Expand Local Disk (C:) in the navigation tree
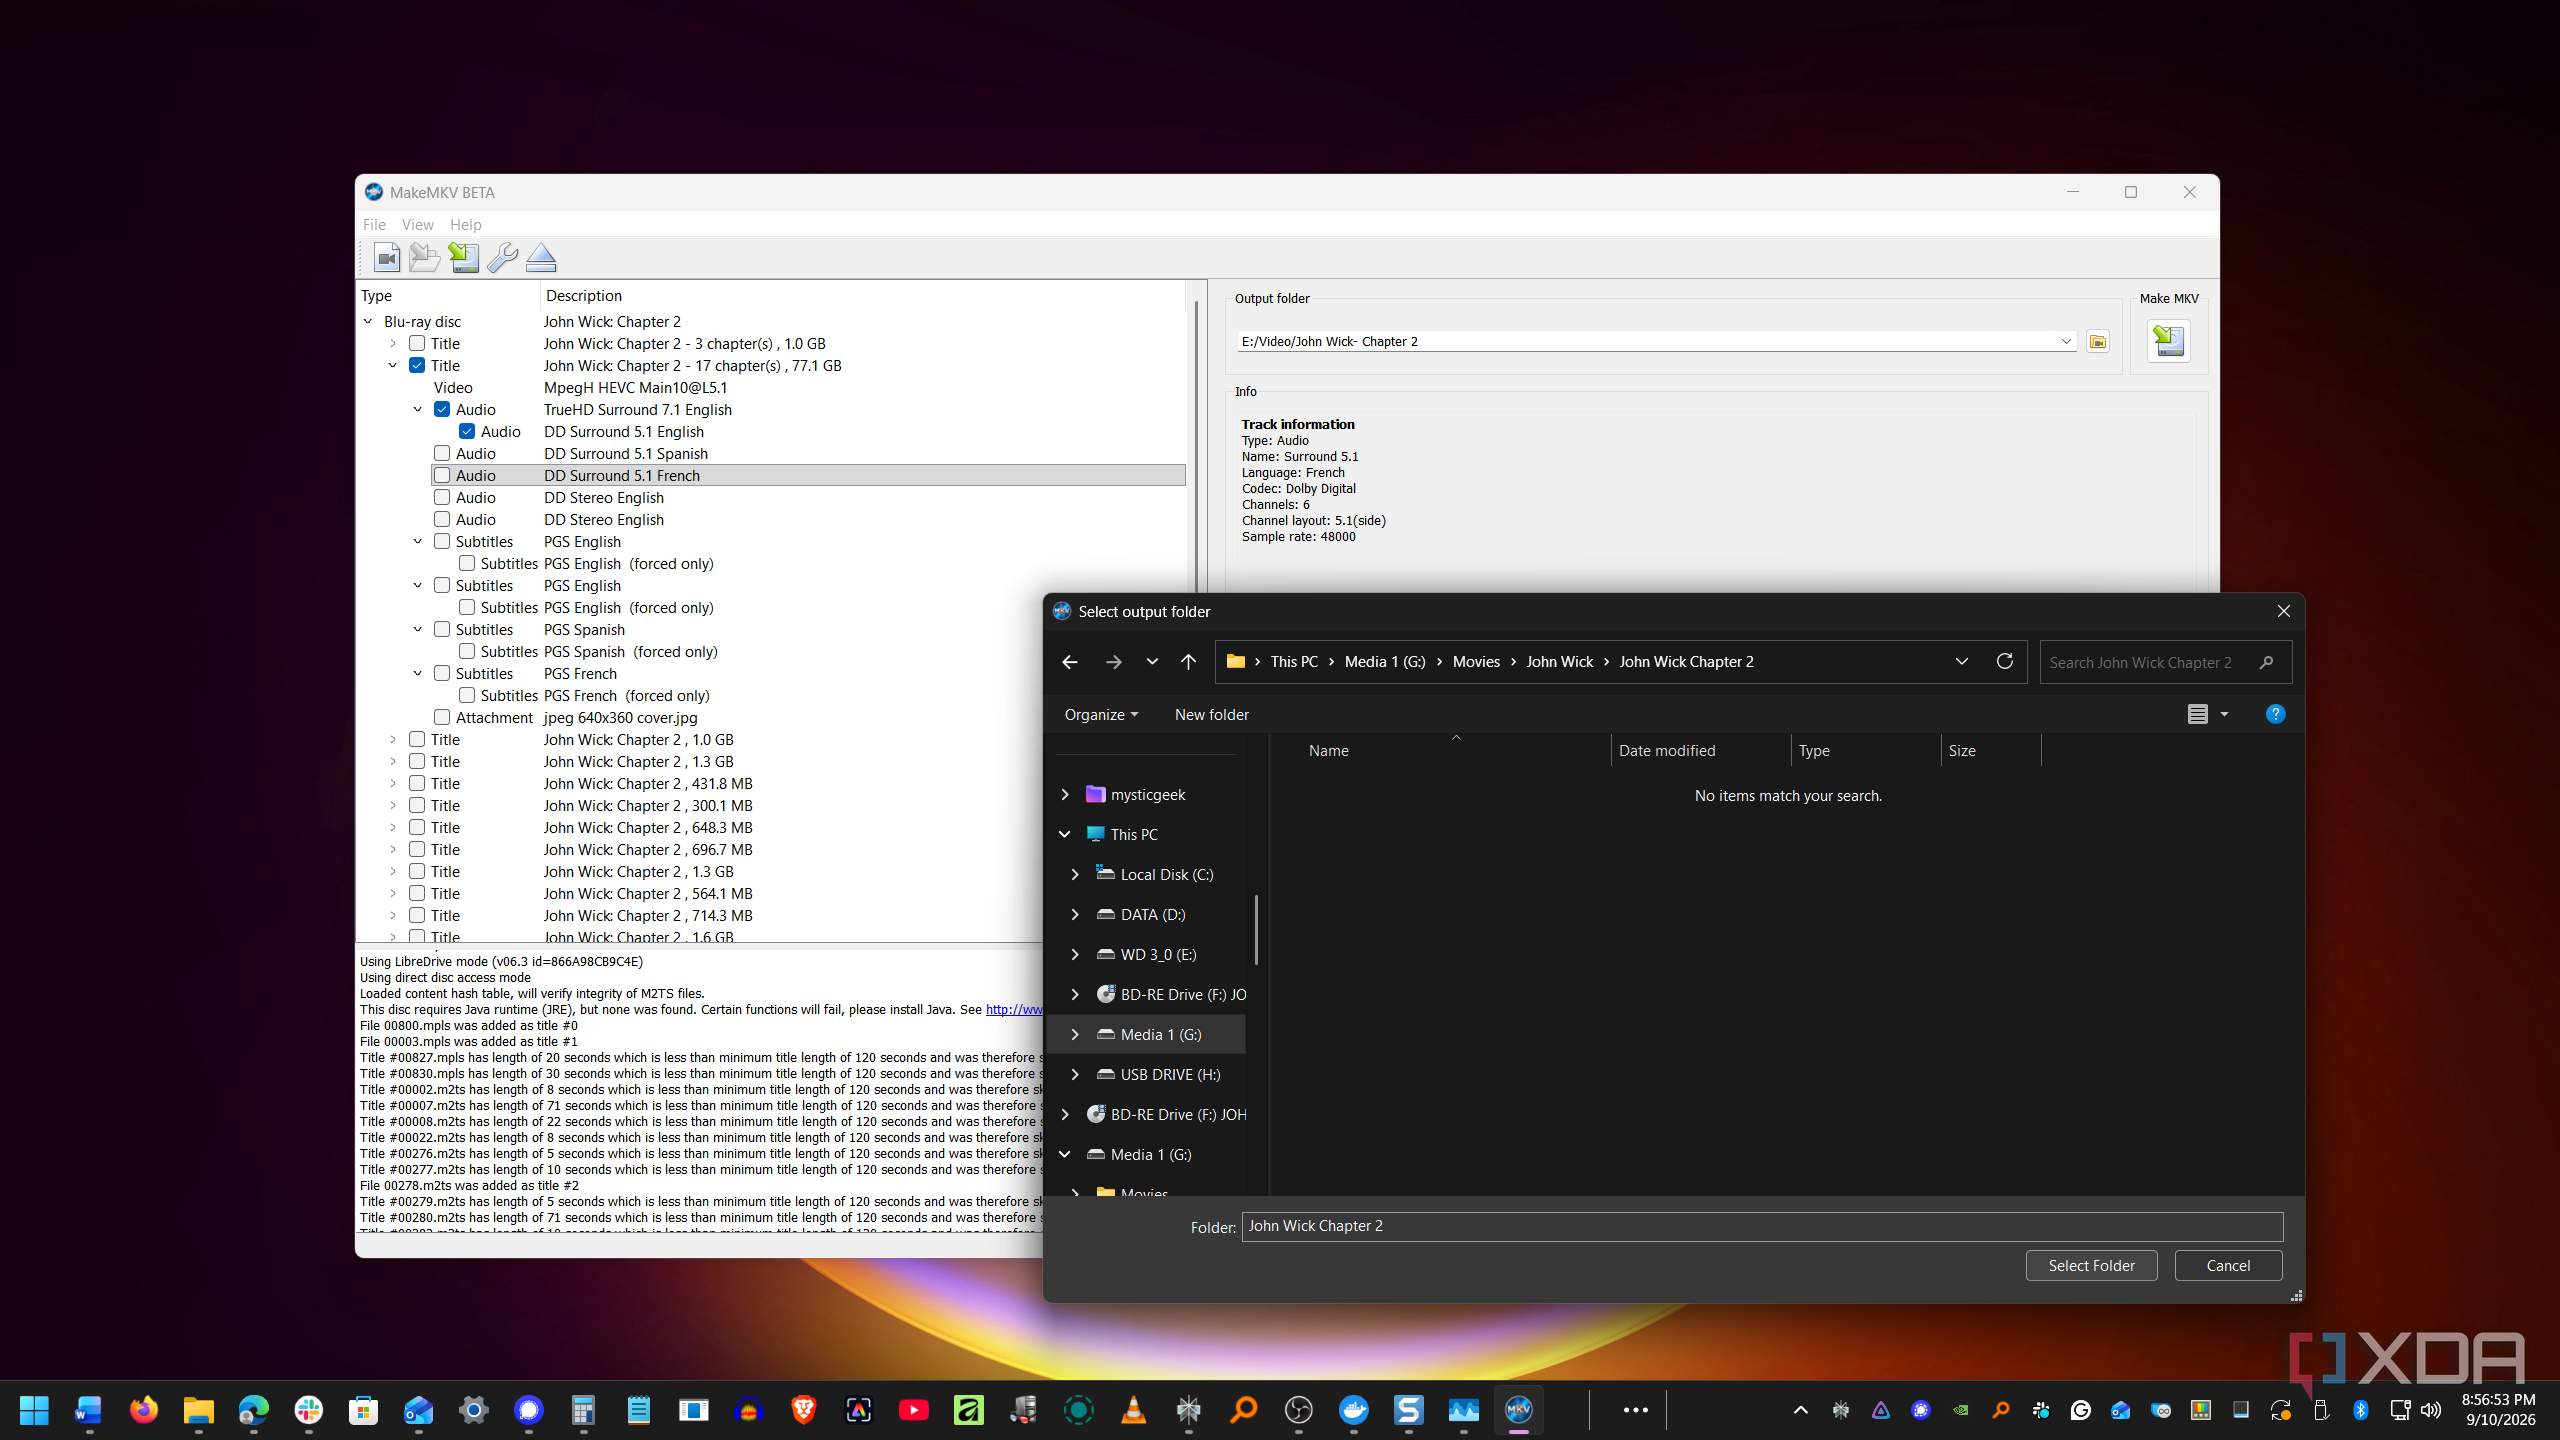 (x=1075, y=875)
